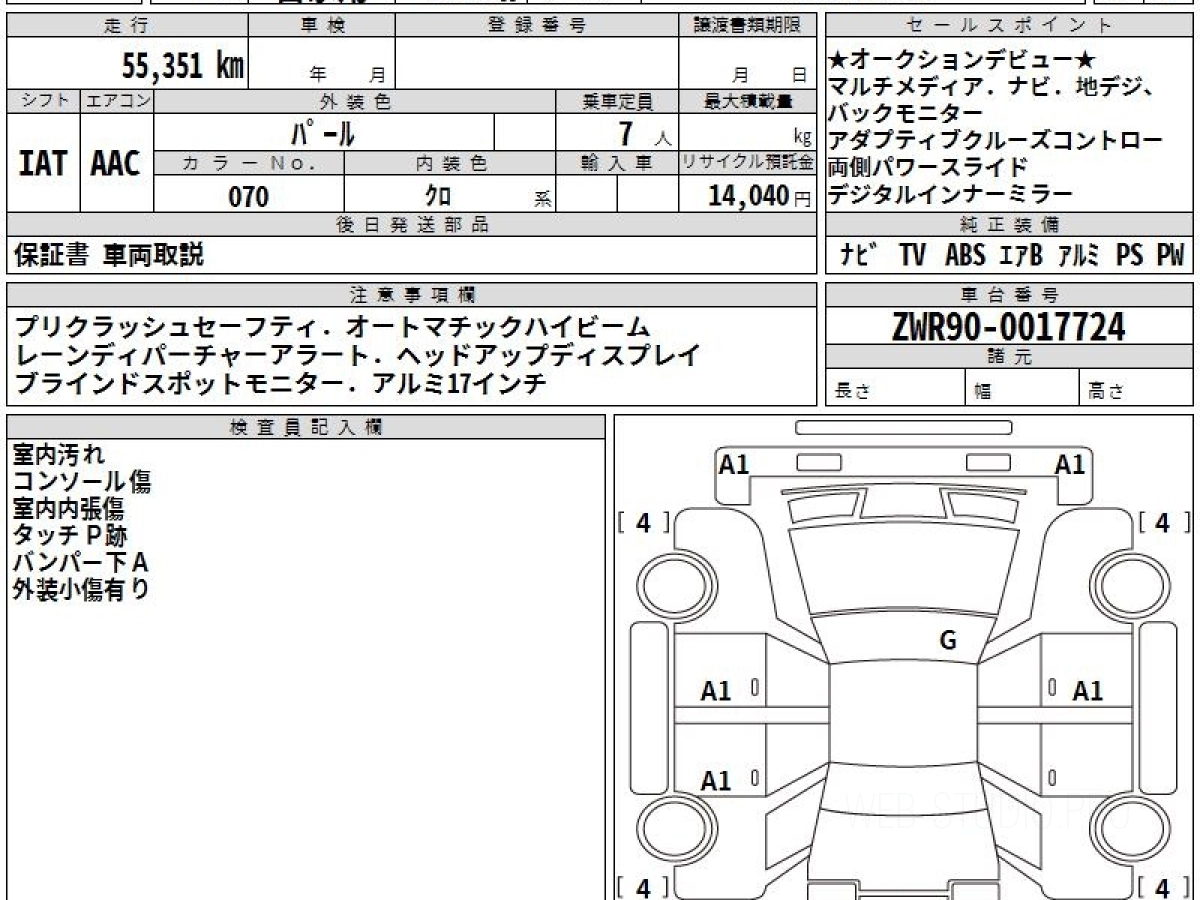The image size is (1200, 900).
Task: Click the "両側パワースライド" line
Action: click(x=928, y=166)
